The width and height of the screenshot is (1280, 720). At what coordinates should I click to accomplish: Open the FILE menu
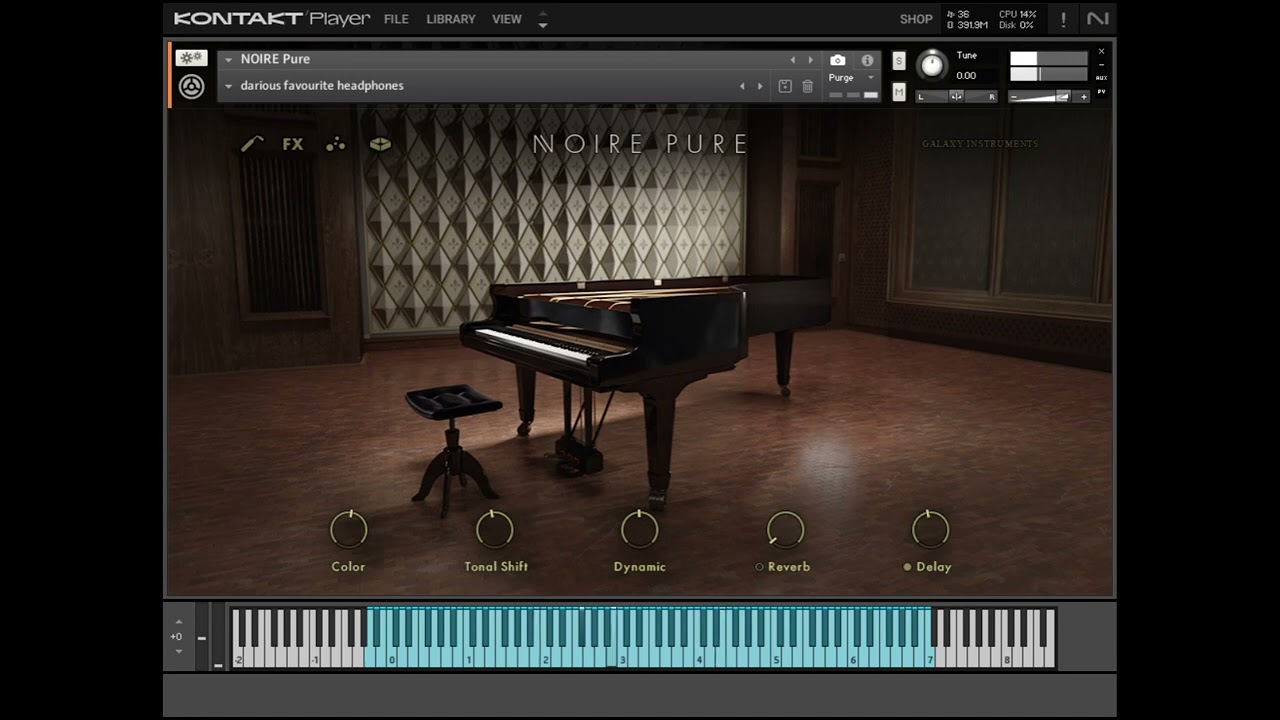tap(396, 19)
